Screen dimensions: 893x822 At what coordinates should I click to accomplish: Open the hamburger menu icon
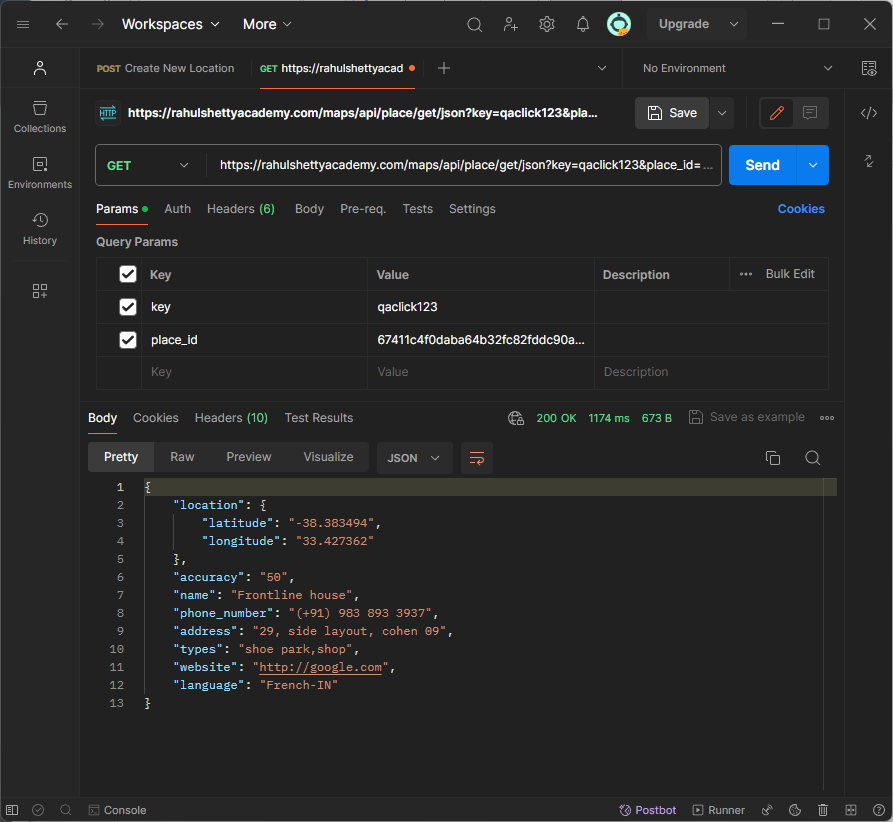pos(23,24)
